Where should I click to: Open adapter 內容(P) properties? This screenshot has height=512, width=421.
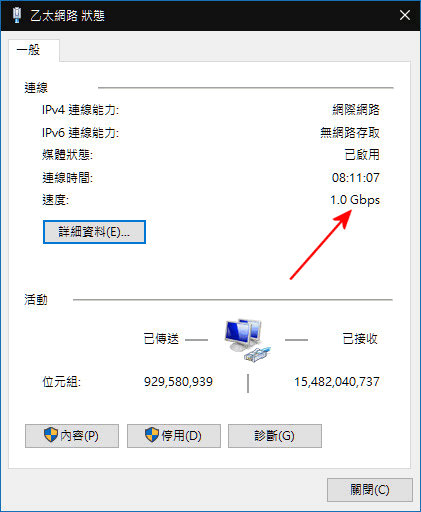point(72,436)
